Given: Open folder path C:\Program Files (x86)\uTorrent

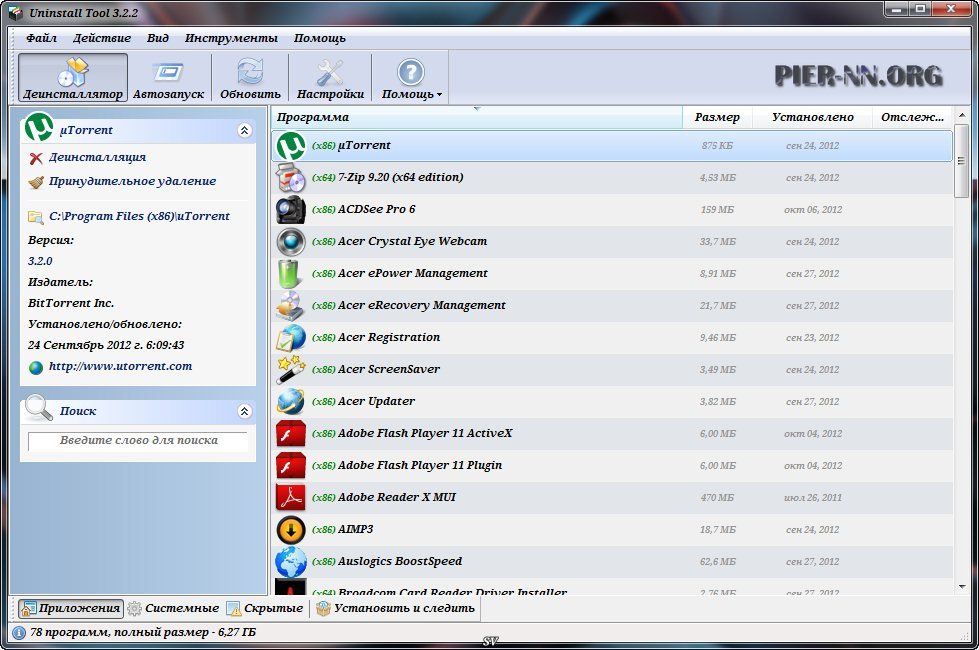Looking at the screenshot, I should (x=139, y=216).
